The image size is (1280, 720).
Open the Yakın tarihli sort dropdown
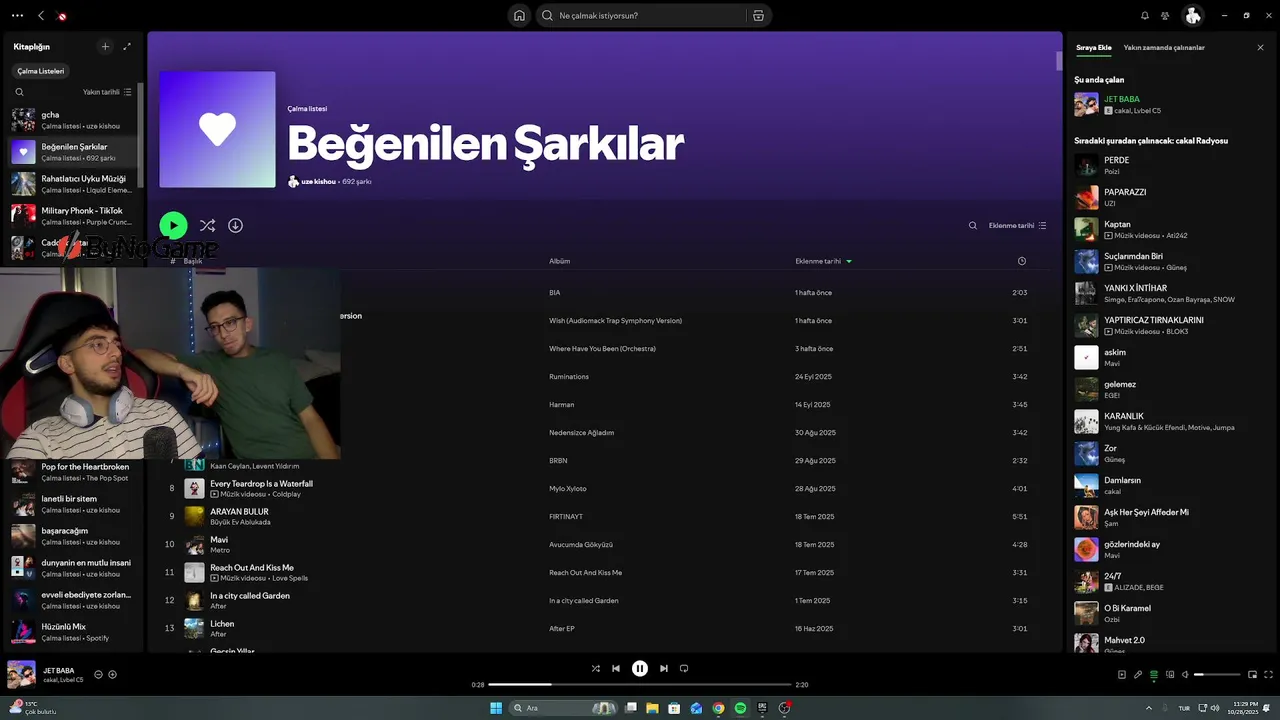pyautogui.click(x=107, y=92)
